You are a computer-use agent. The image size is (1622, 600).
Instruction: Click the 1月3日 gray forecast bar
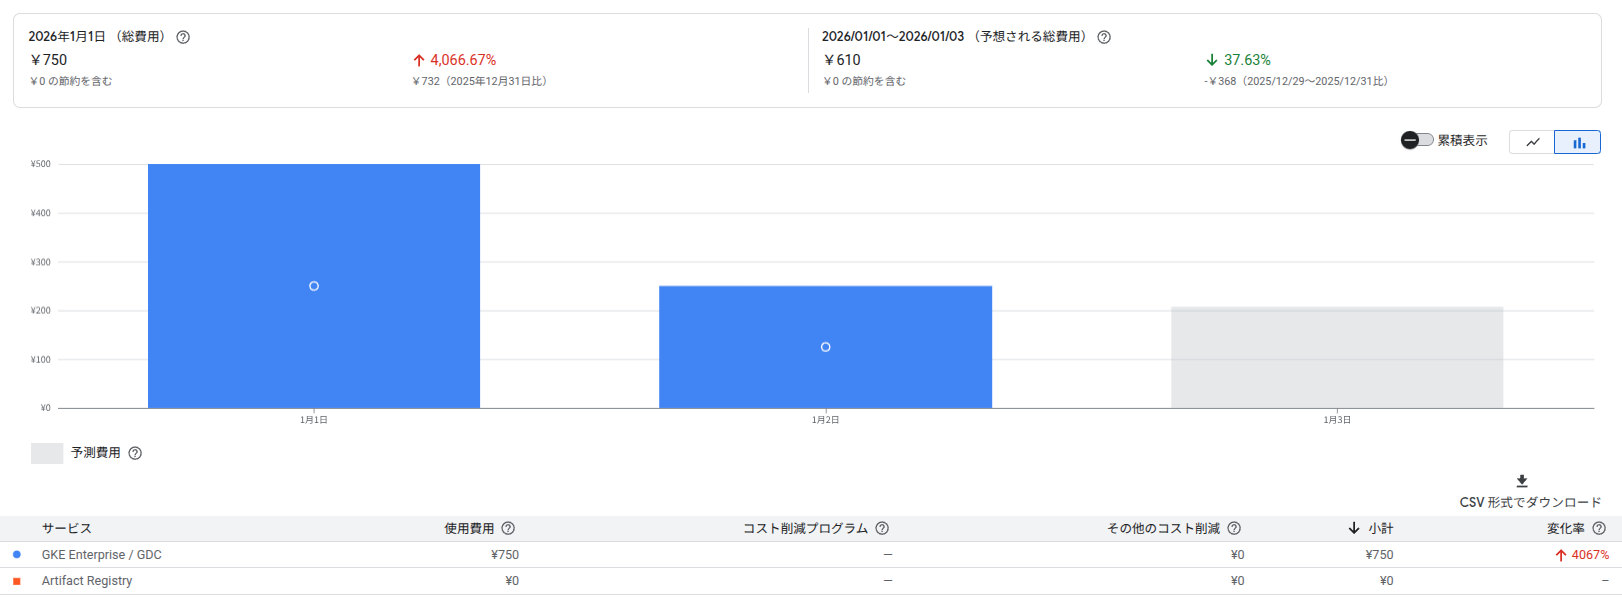click(x=1337, y=357)
